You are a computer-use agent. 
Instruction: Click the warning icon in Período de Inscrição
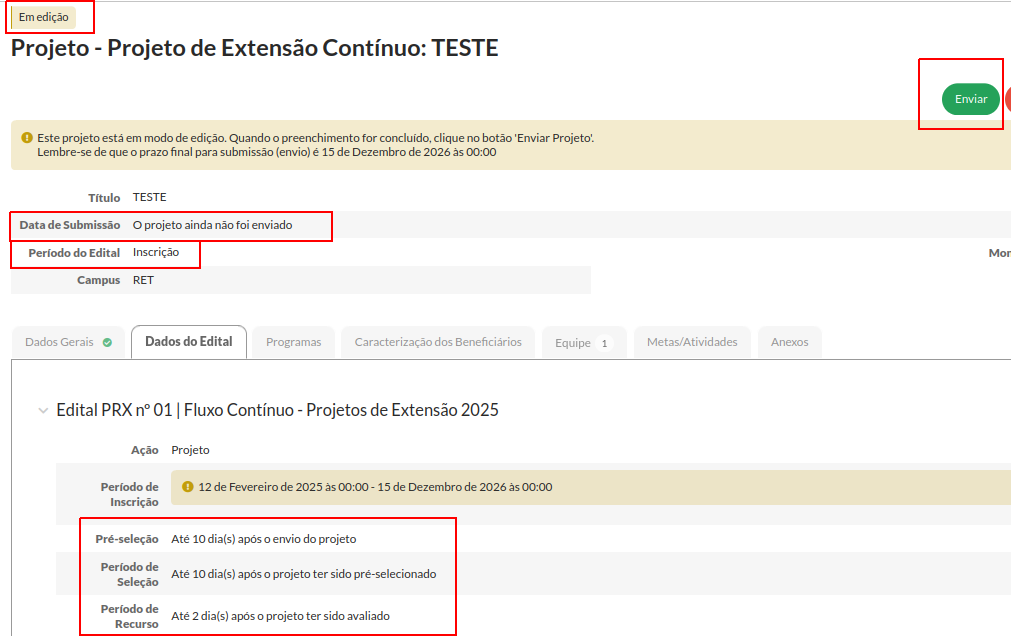(188, 487)
